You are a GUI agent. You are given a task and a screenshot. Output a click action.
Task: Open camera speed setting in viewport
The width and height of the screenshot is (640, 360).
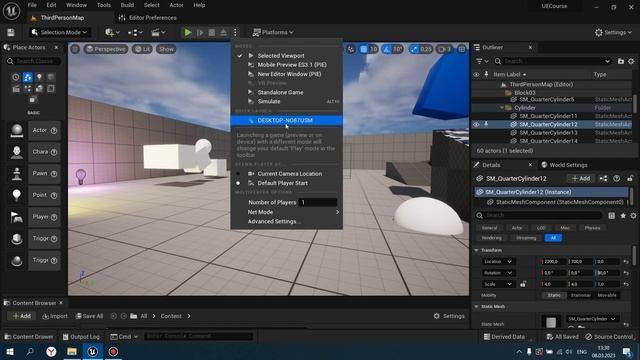pos(444,49)
